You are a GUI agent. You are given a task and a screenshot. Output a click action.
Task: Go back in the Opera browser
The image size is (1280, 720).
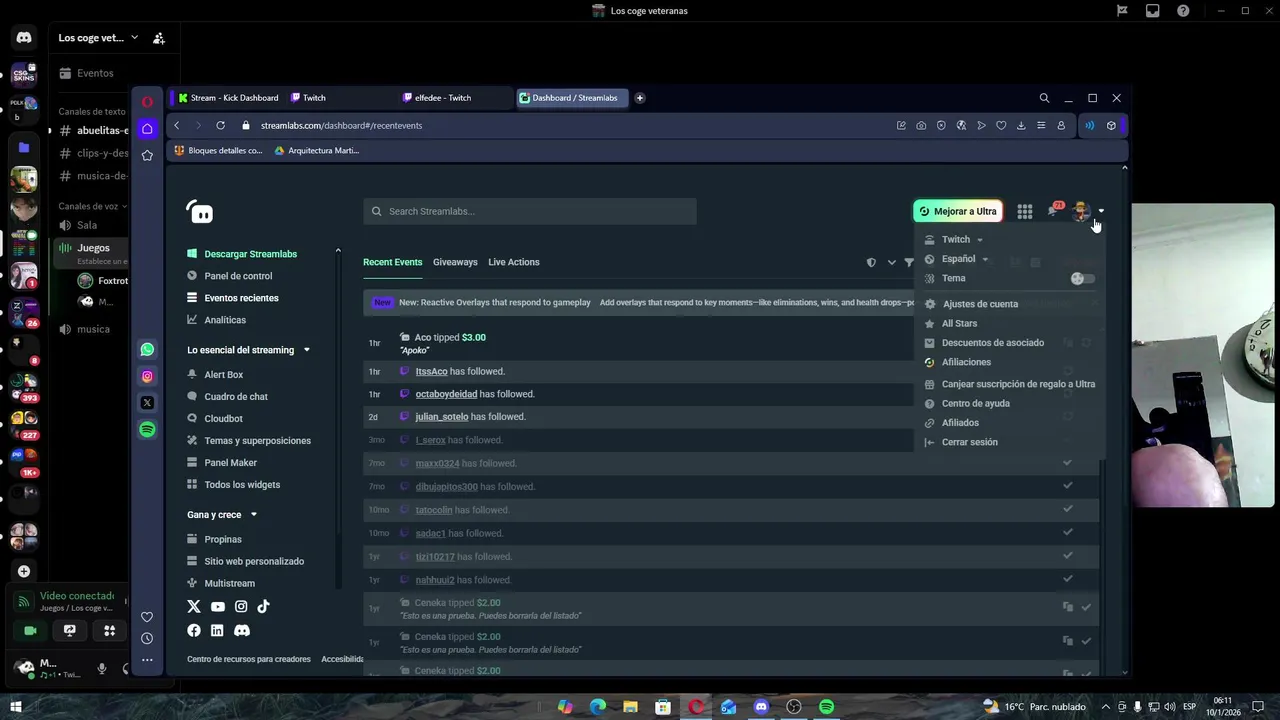[177, 125]
